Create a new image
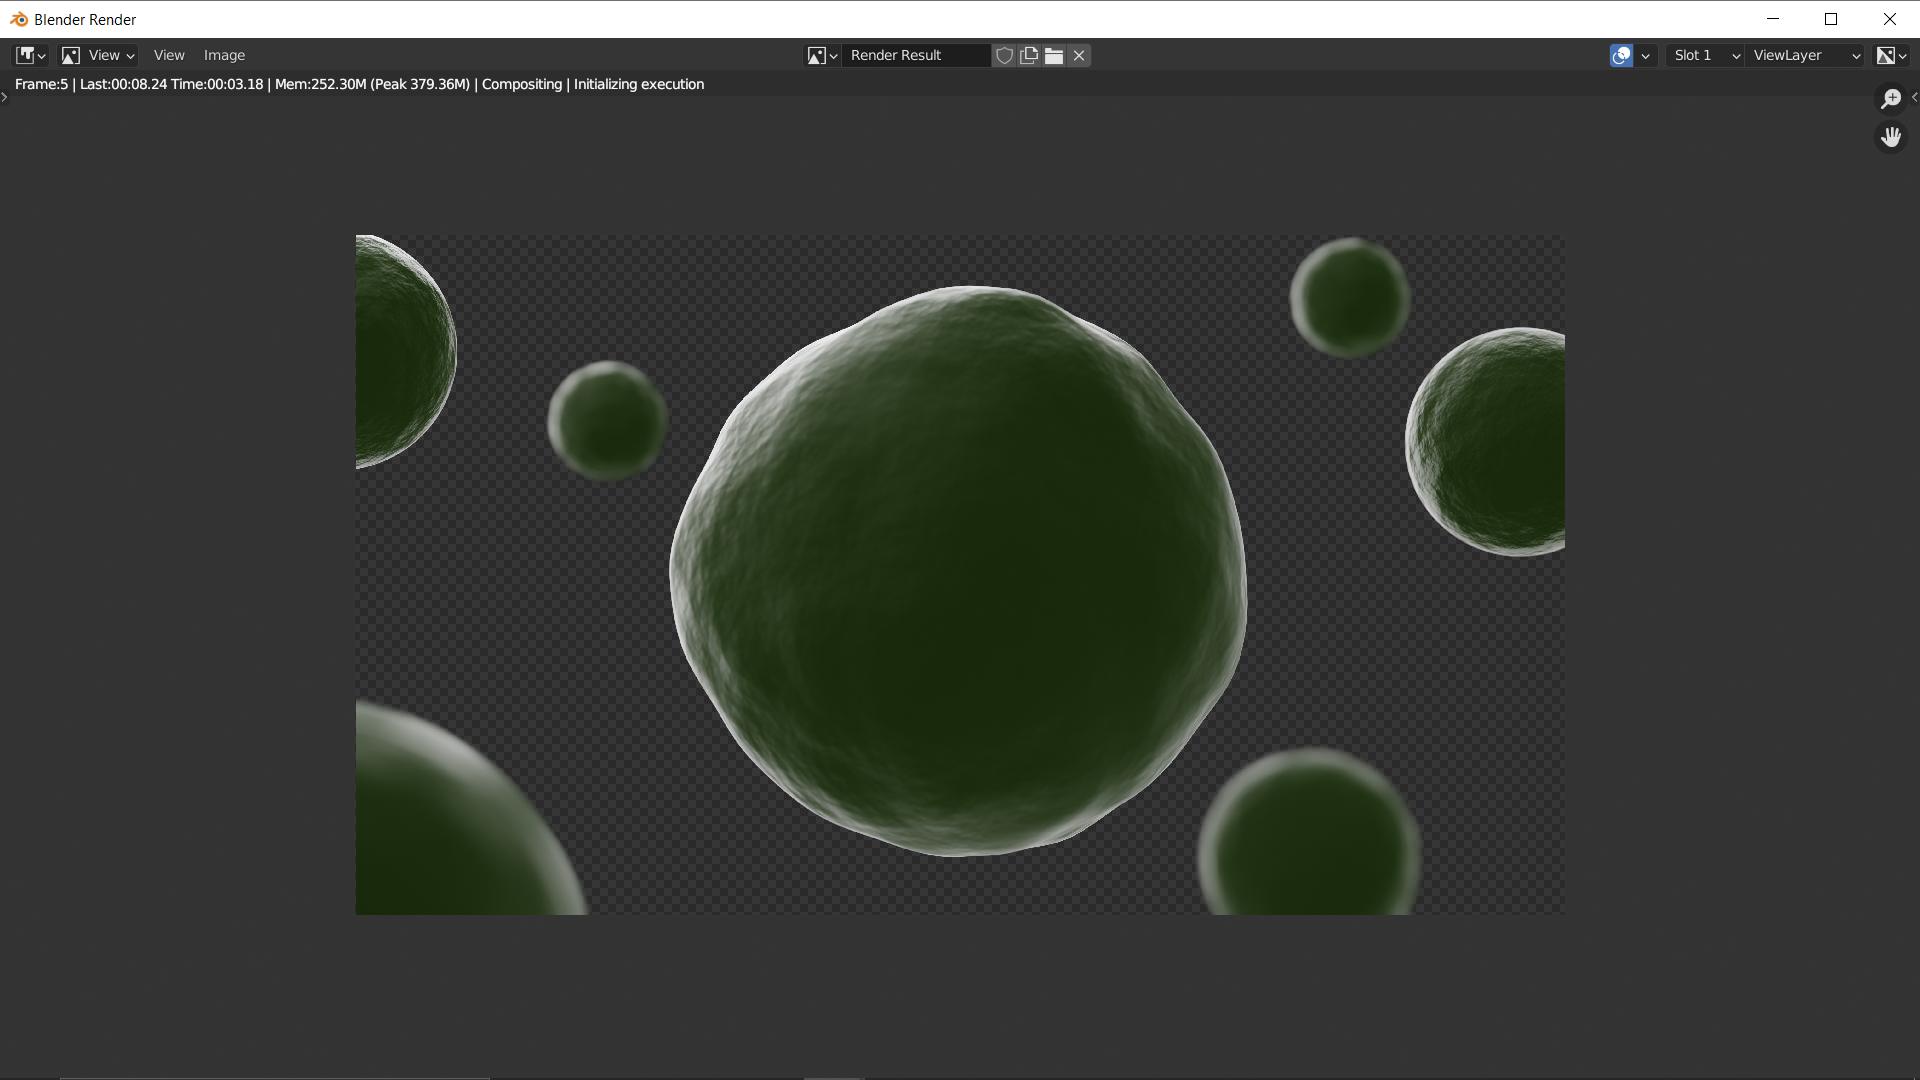Viewport: 1920px width, 1080px height. click(1029, 55)
